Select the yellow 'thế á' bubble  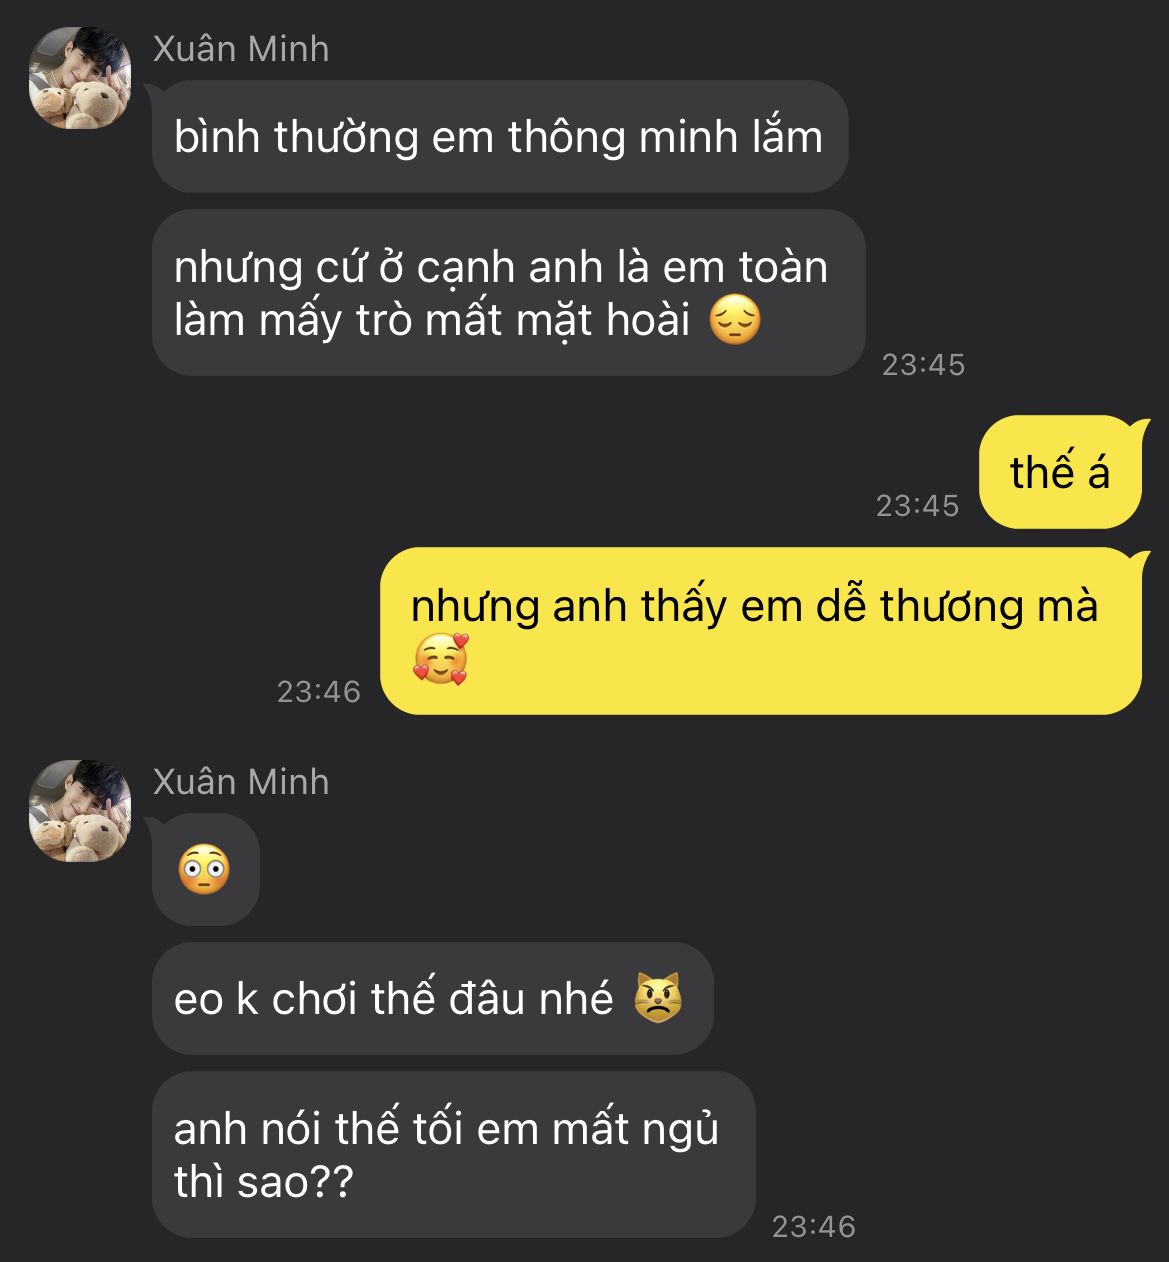[x=1060, y=472]
